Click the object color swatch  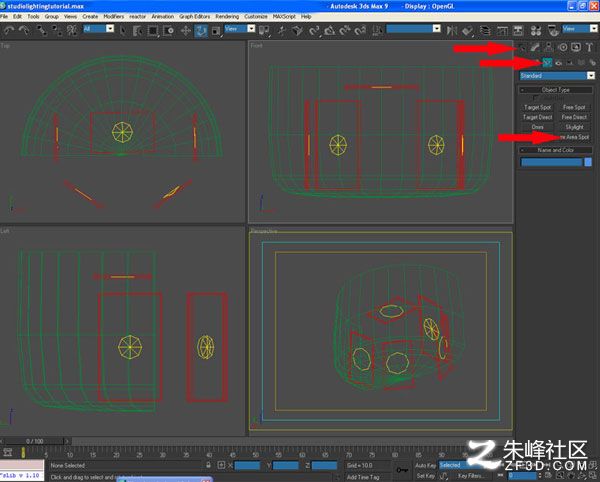tap(588, 162)
